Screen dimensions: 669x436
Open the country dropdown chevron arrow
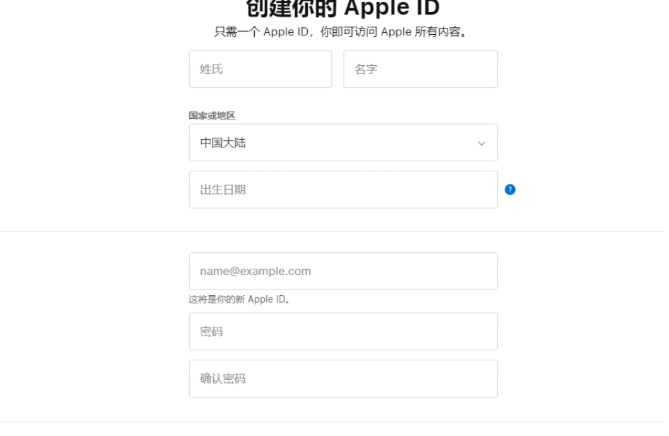[482, 144]
